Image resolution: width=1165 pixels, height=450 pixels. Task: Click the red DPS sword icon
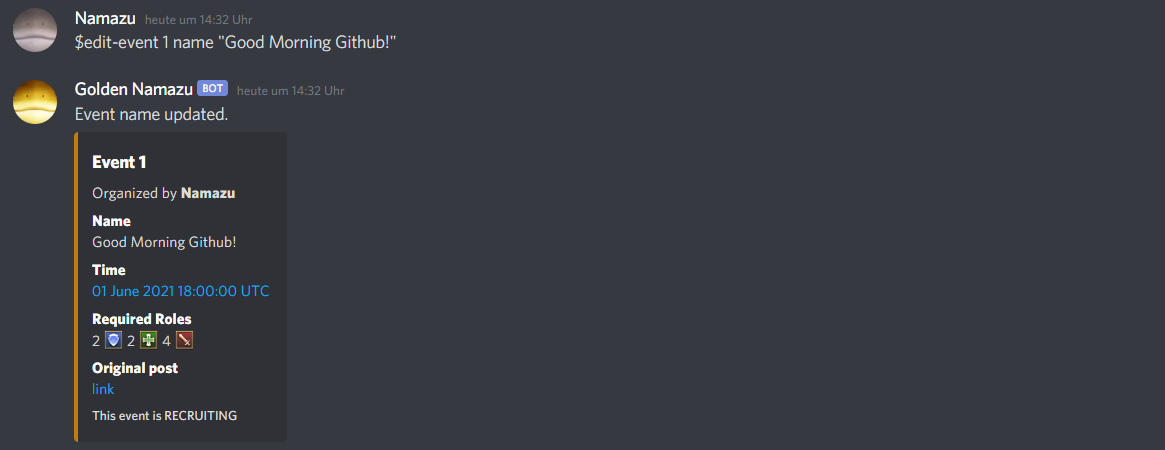(x=184, y=341)
